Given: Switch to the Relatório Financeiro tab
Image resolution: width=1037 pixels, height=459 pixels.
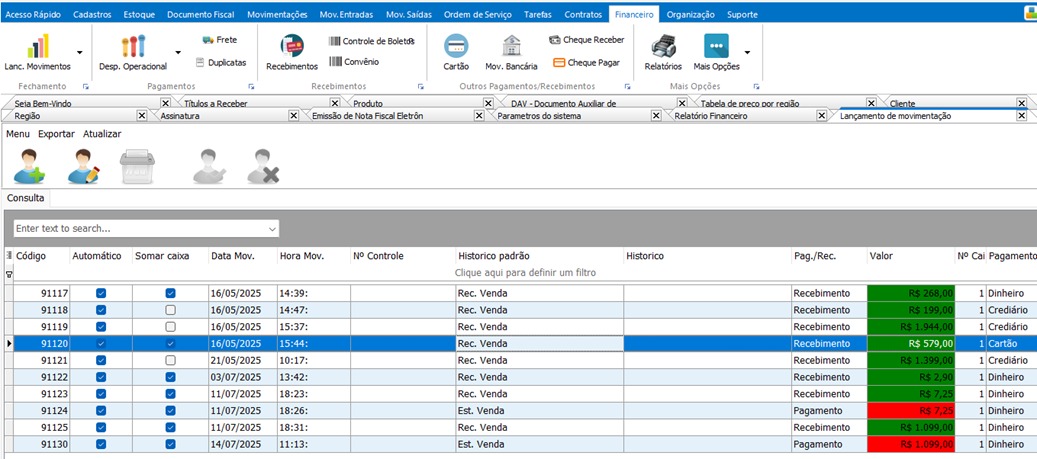Looking at the screenshot, I should (x=710, y=116).
